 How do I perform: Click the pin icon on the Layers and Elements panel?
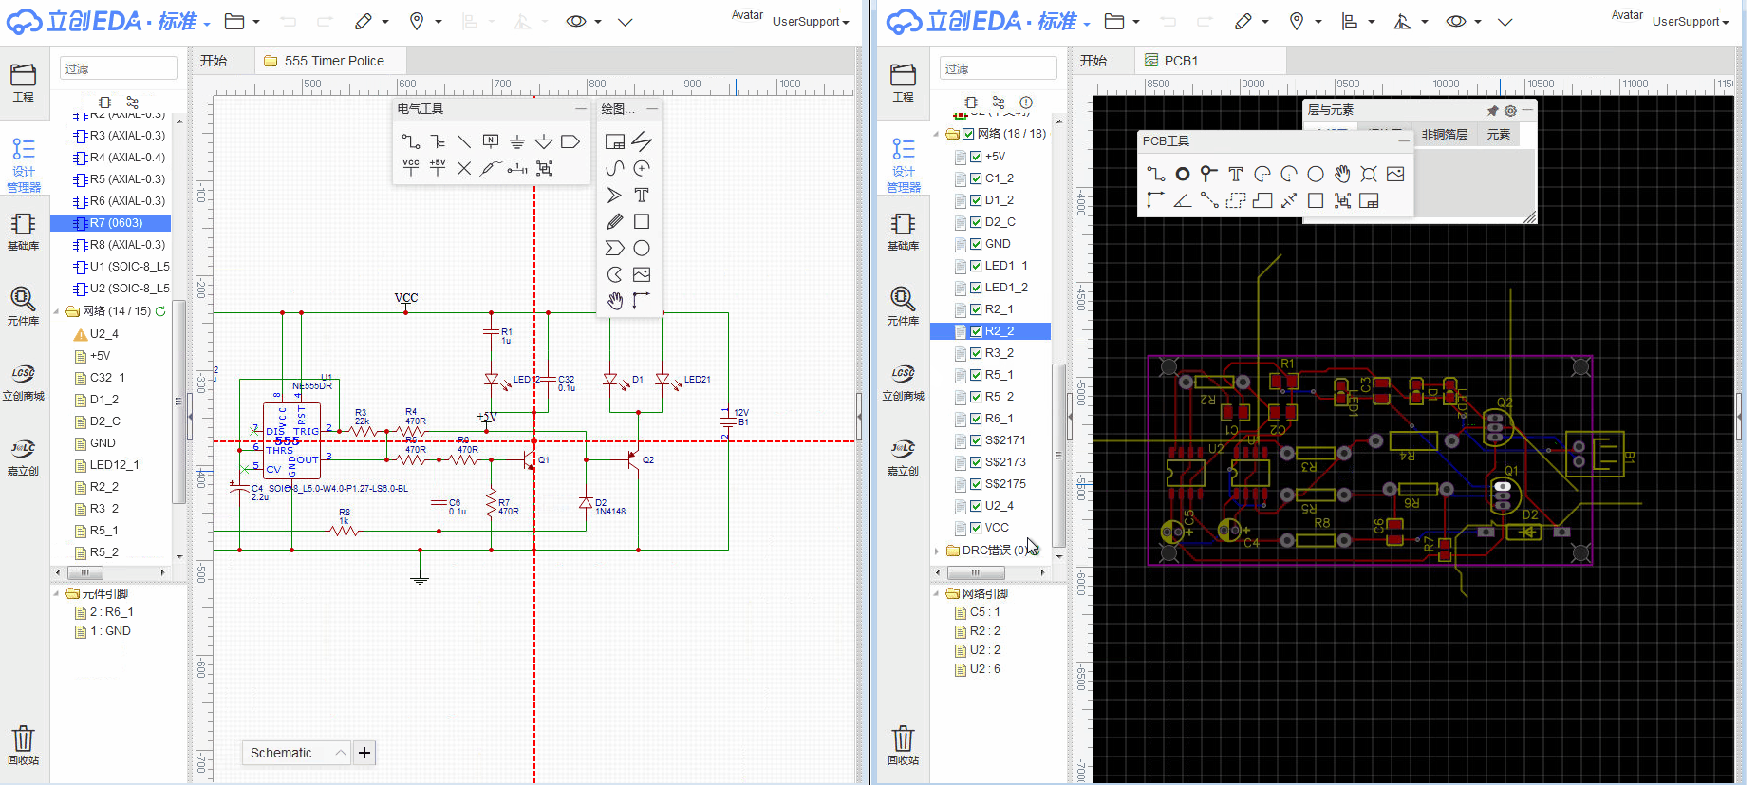coord(1492,110)
